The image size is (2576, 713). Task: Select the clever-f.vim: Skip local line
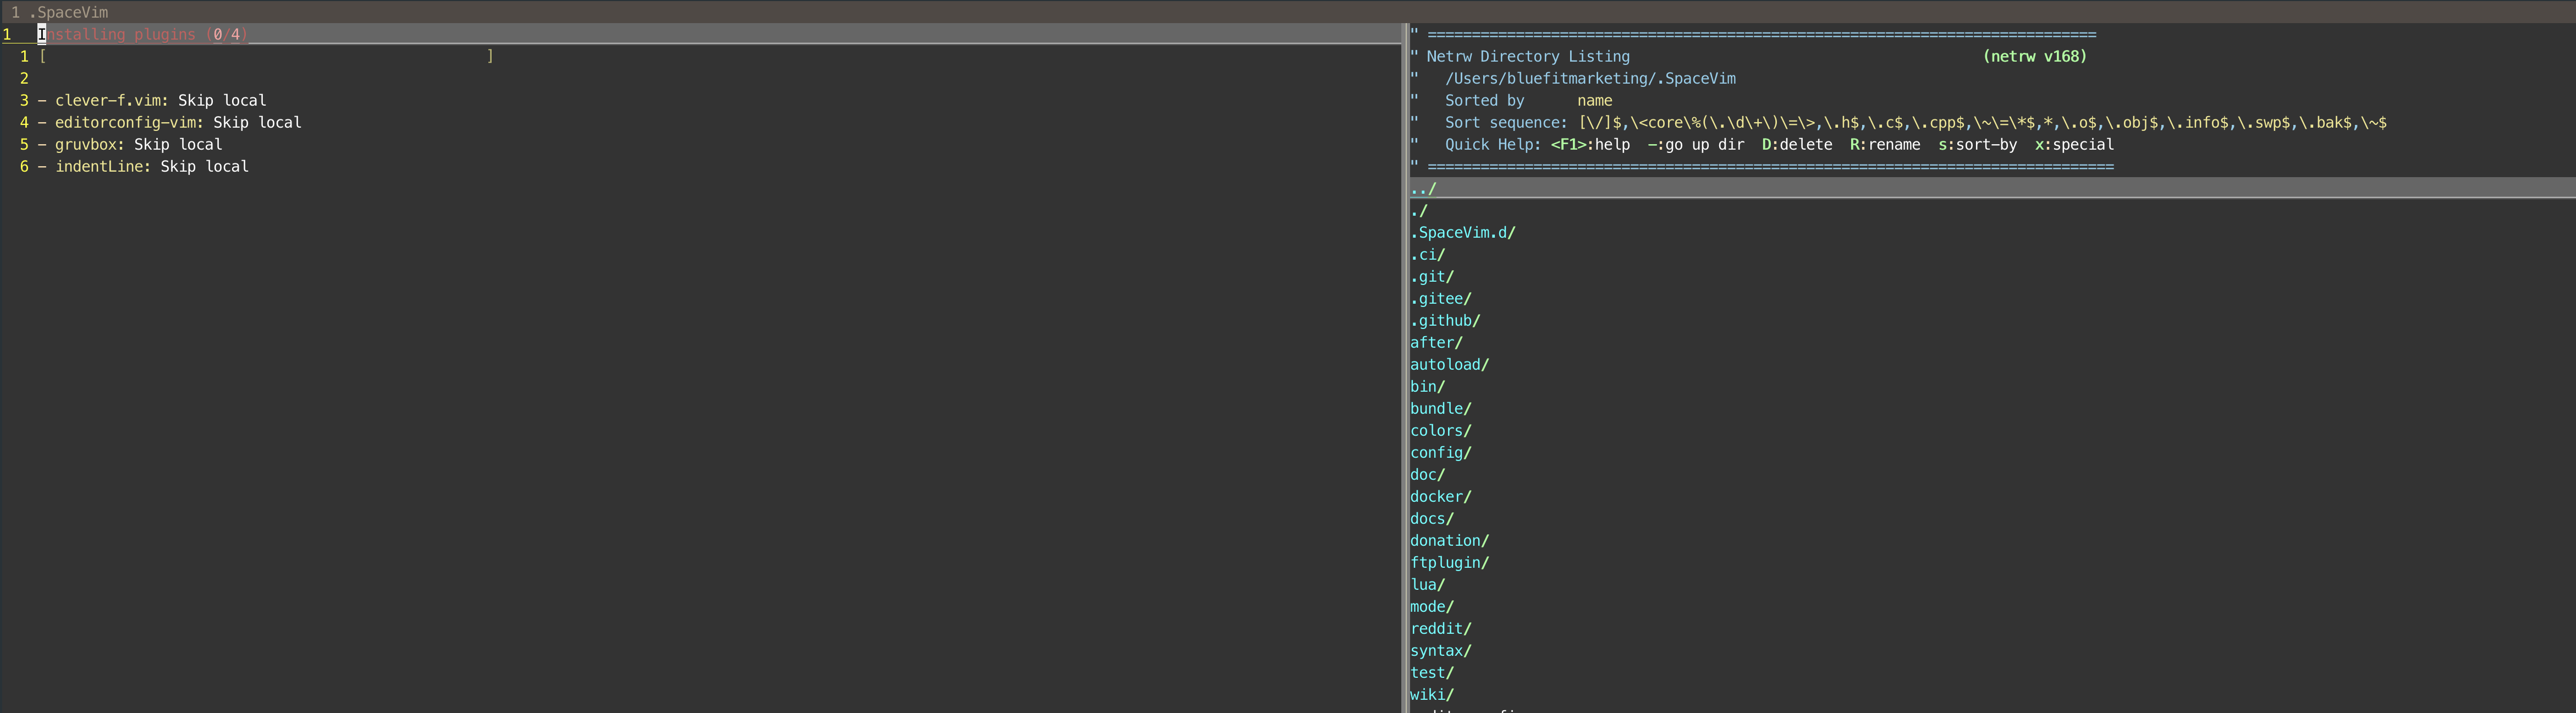tap(152, 100)
